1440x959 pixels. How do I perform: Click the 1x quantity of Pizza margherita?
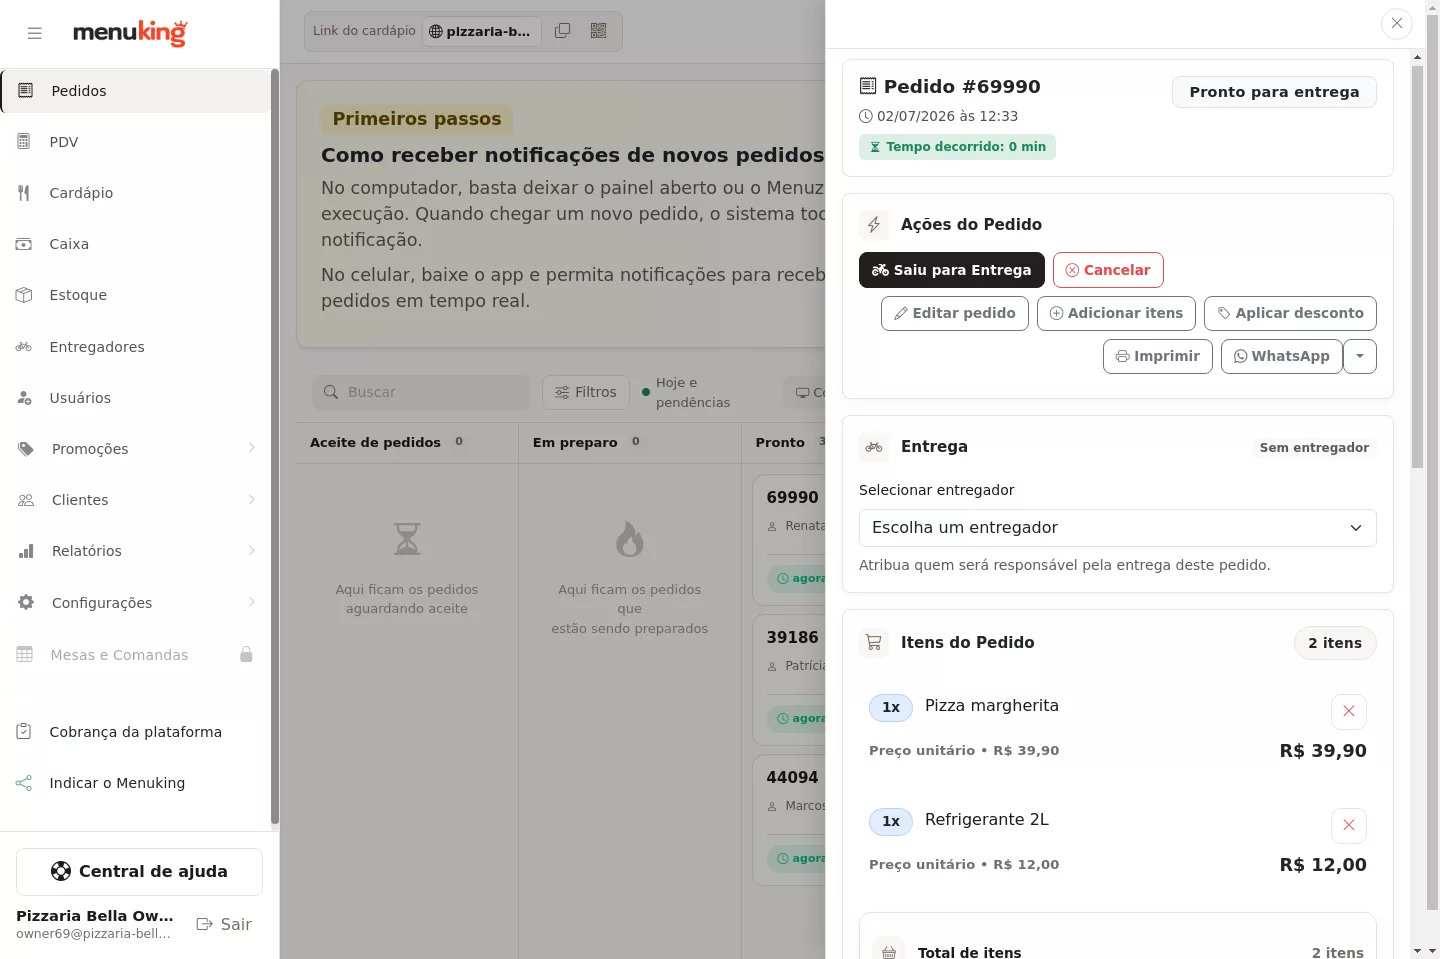[x=891, y=708]
